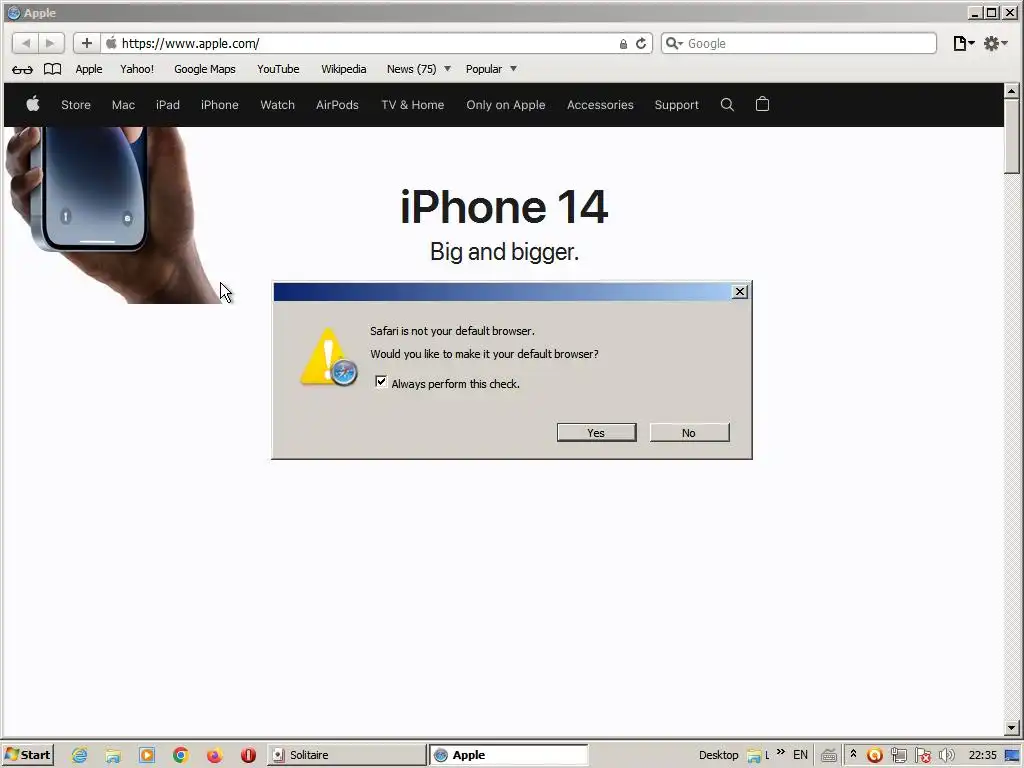Click the page scrollbar up arrow
Screen dimensions: 1024x768
[x=1012, y=91]
